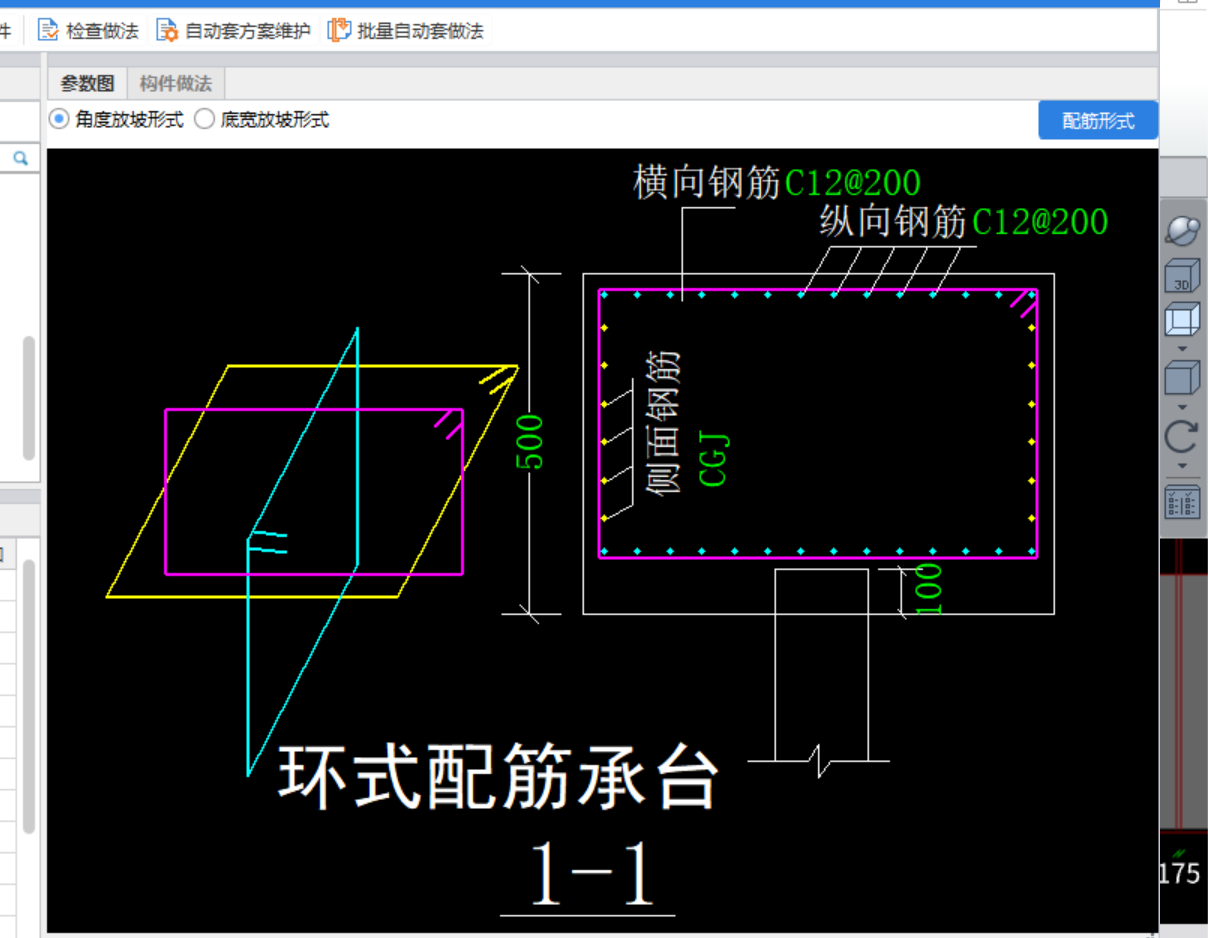Edit the 纵向钢筋 C12@200 value

click(1040, 221)
